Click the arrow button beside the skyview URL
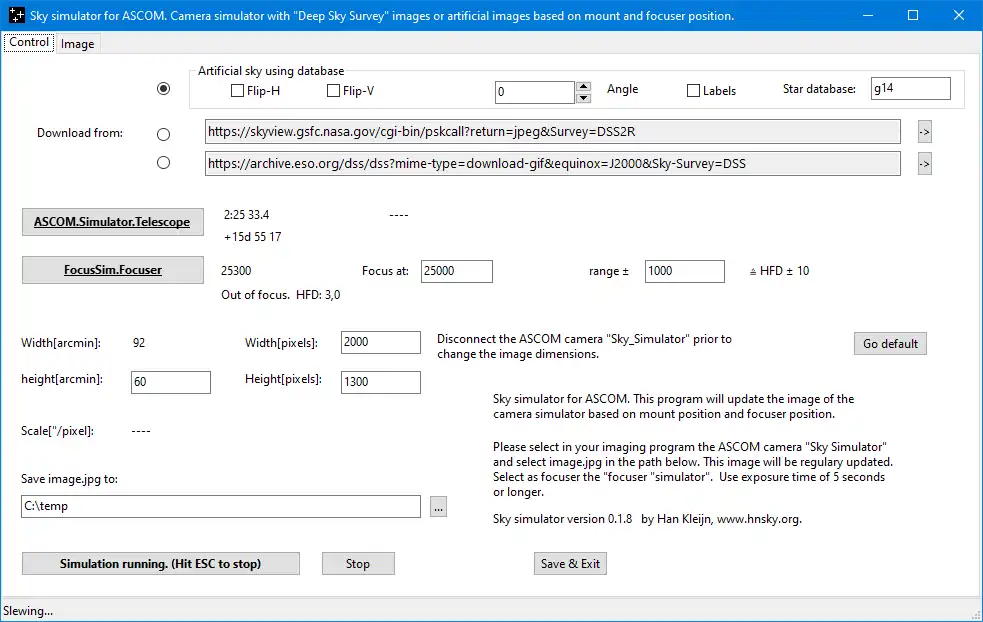This screenshot has height=622, width=983. (x=924, y=132)
